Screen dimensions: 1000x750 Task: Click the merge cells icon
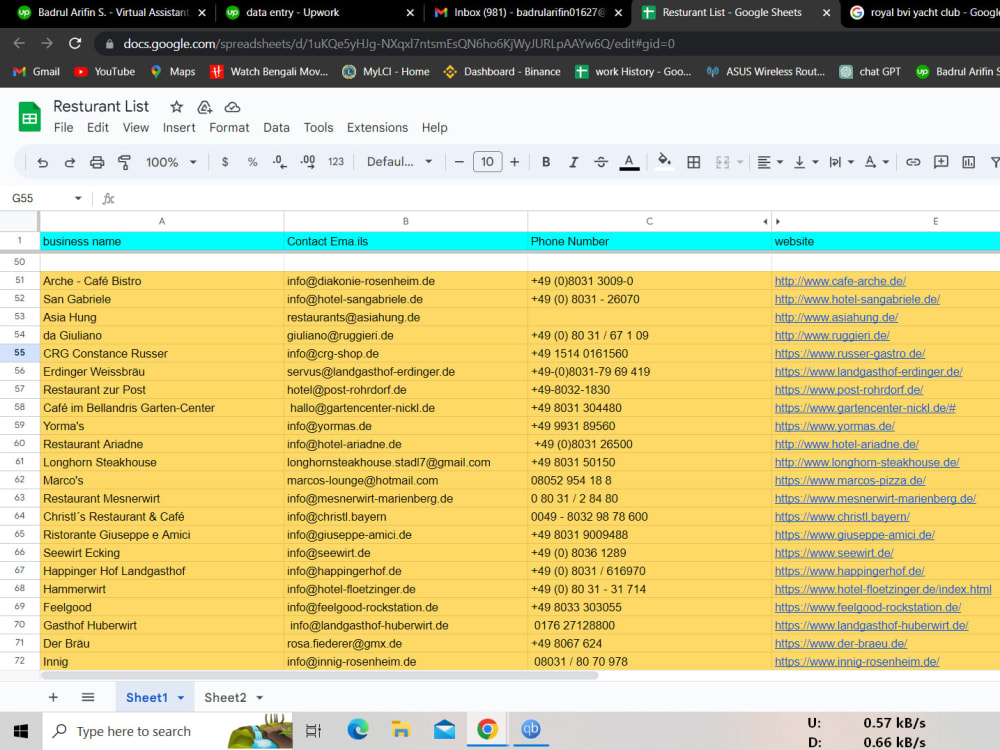coord(723,162)
